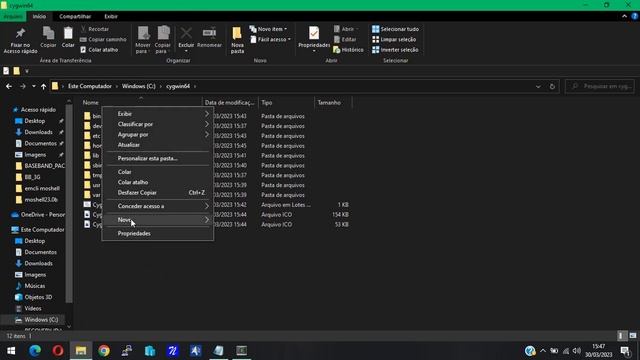The image size is (640, 360).
Task: Expand the Conceder acesso a submenu
Action: pyautogui.click(x=158, y=206)
